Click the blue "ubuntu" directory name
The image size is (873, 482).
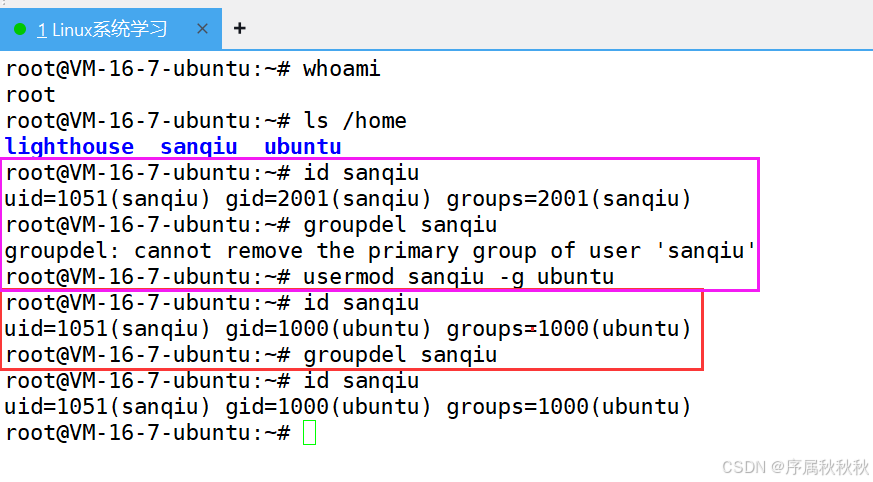[x=302, y=147]
